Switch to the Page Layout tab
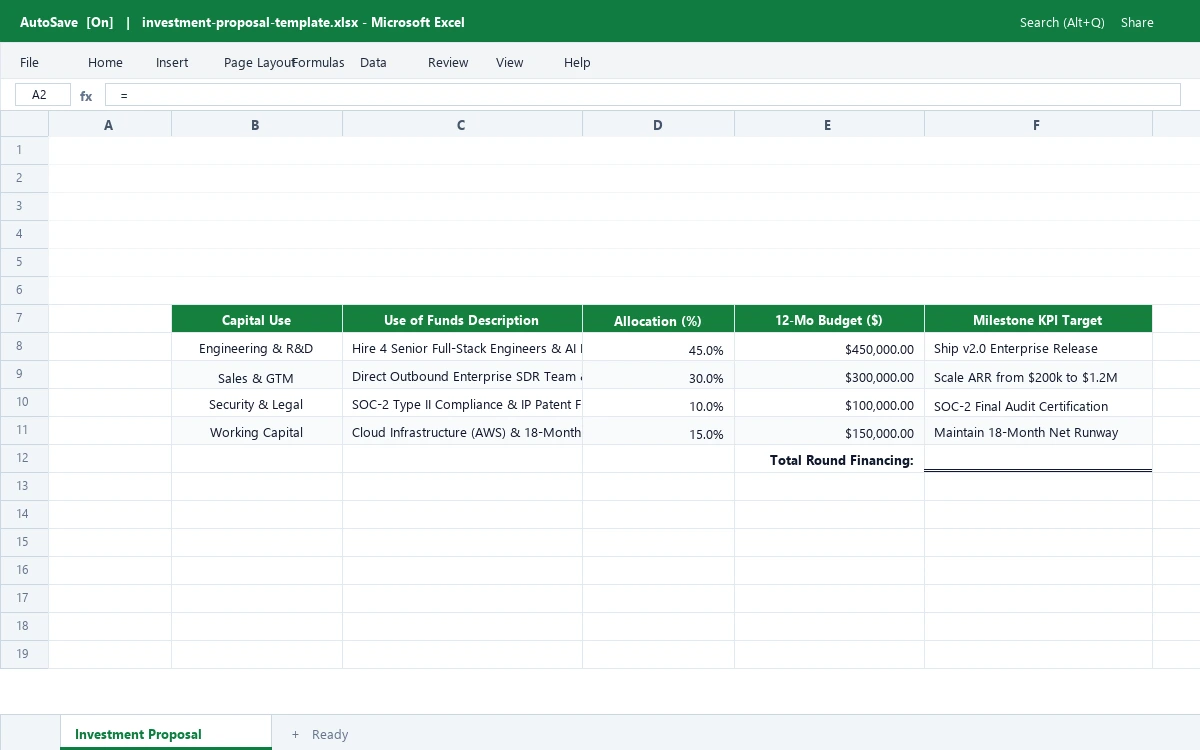The height and width of the screenshot is (750, 1200). point(258,62)
